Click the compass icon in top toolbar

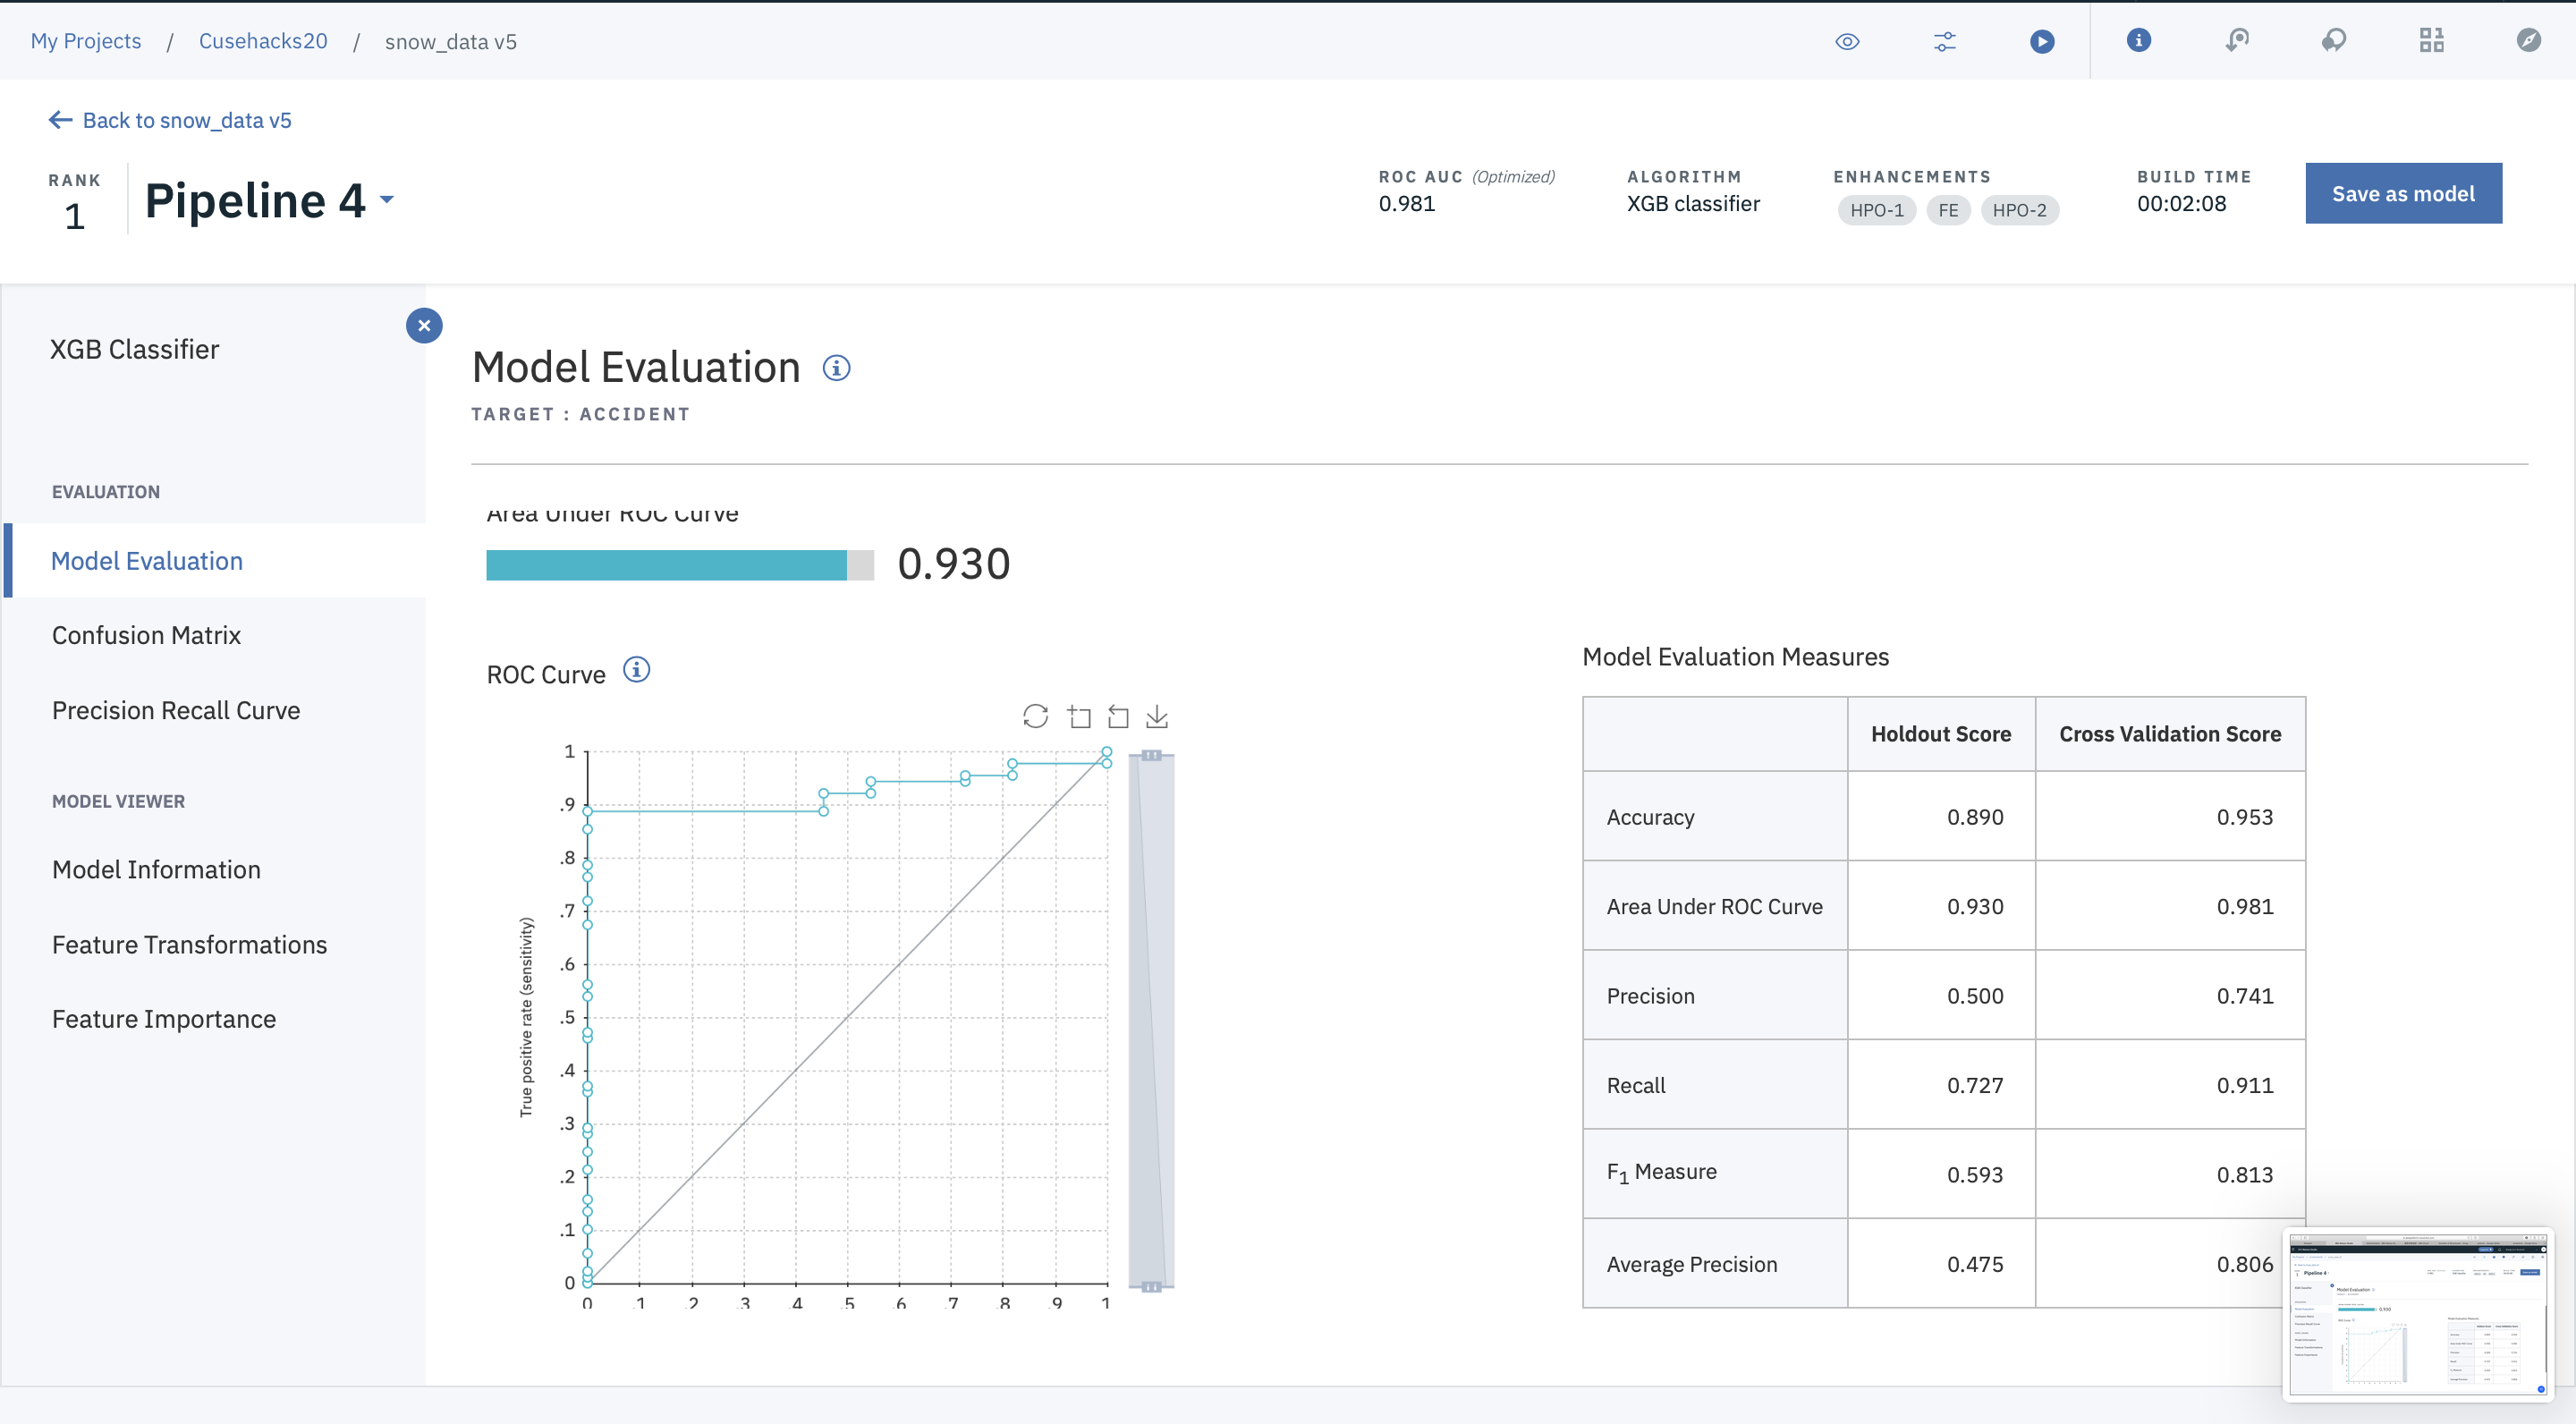[2528, 40]
